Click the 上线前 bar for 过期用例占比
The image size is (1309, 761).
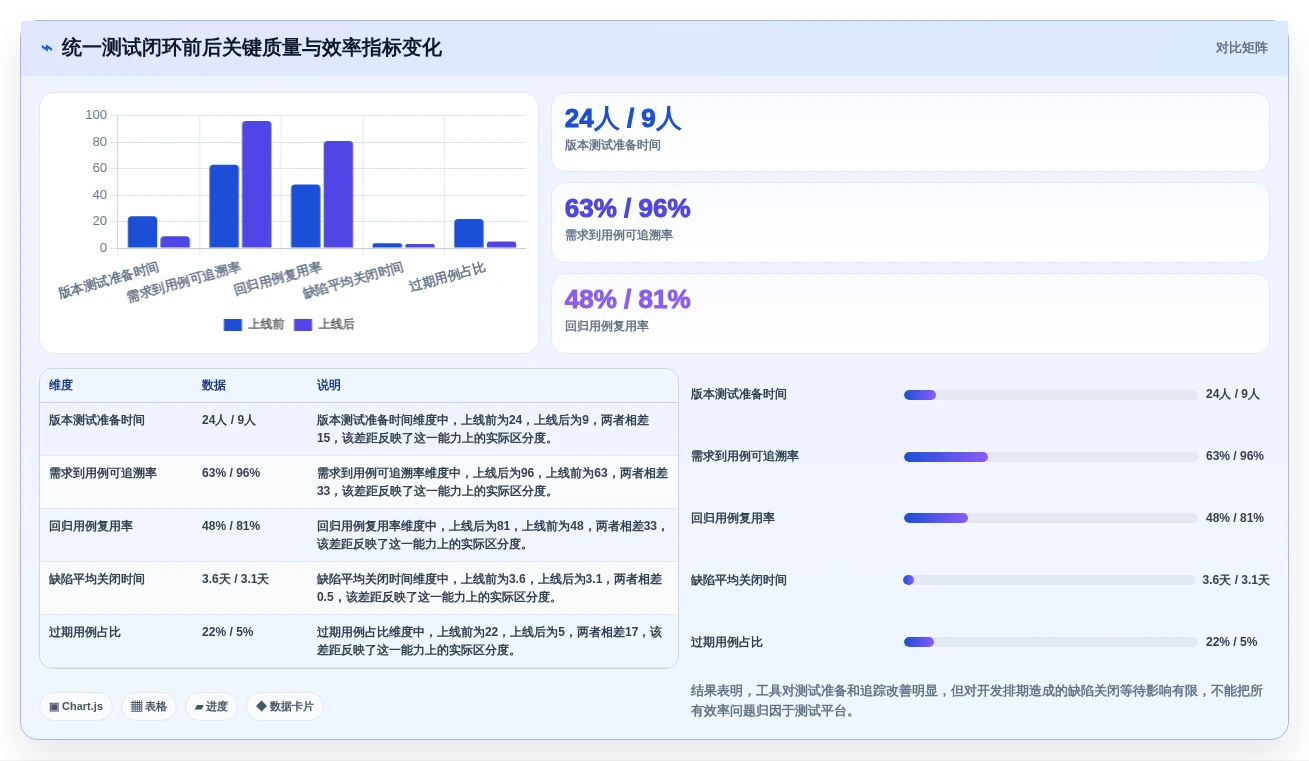point(469,233)
